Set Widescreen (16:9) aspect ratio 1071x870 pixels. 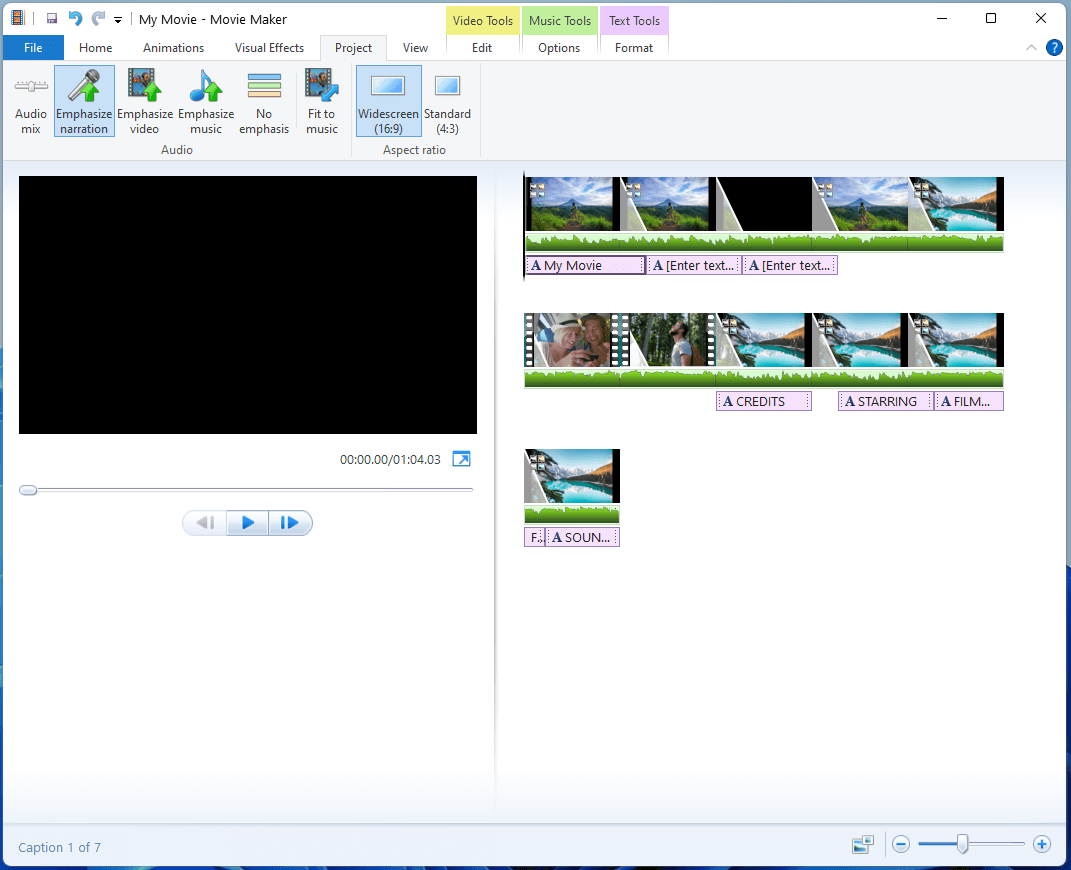coord(388,101)
